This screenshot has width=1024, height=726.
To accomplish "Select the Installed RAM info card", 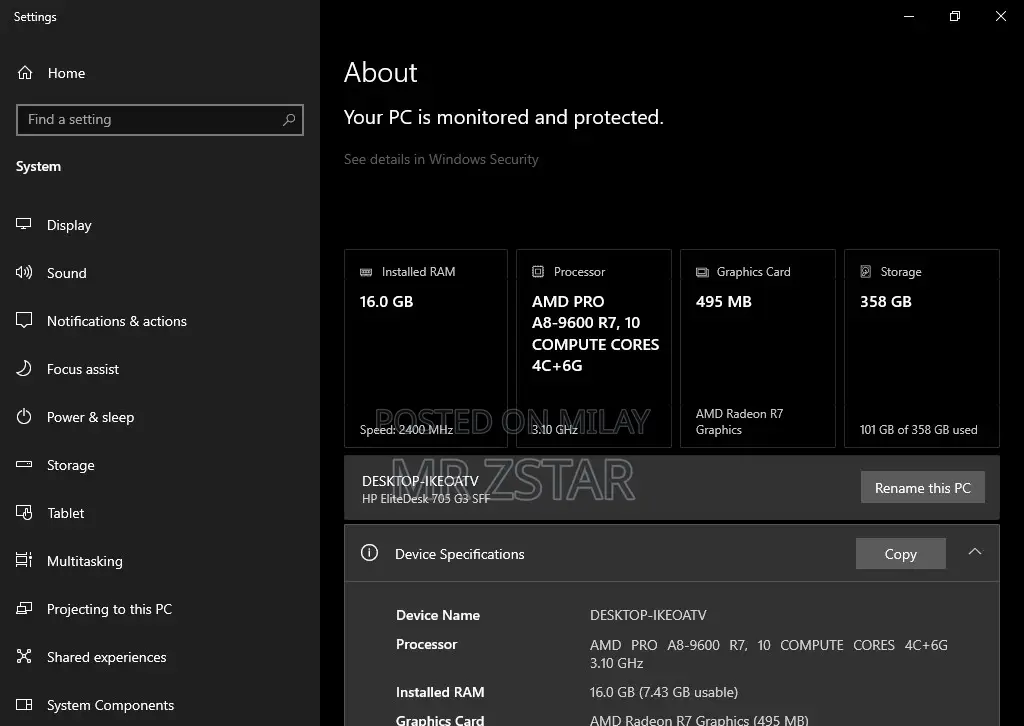I will click(x=425, y=348).
